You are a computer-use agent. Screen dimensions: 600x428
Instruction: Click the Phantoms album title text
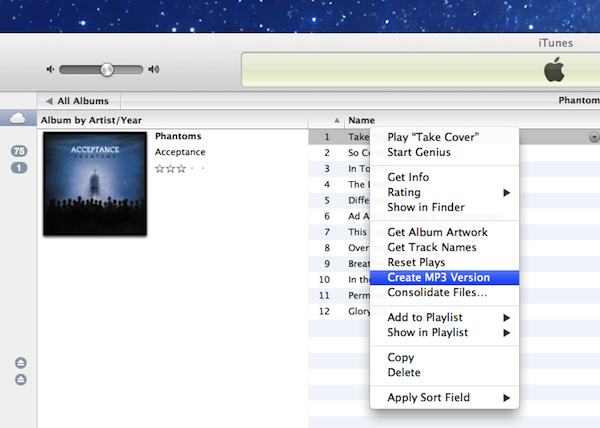(x=178, y=136)
